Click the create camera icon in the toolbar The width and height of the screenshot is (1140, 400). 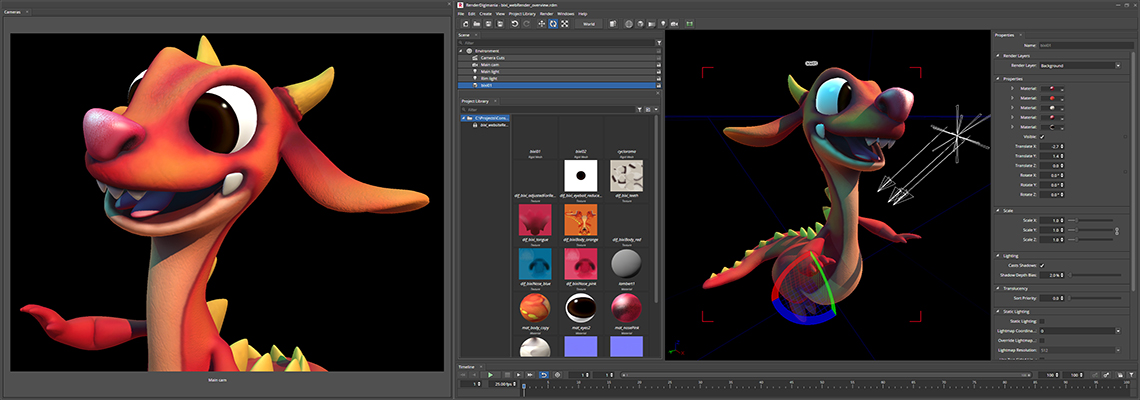point(674,24)
